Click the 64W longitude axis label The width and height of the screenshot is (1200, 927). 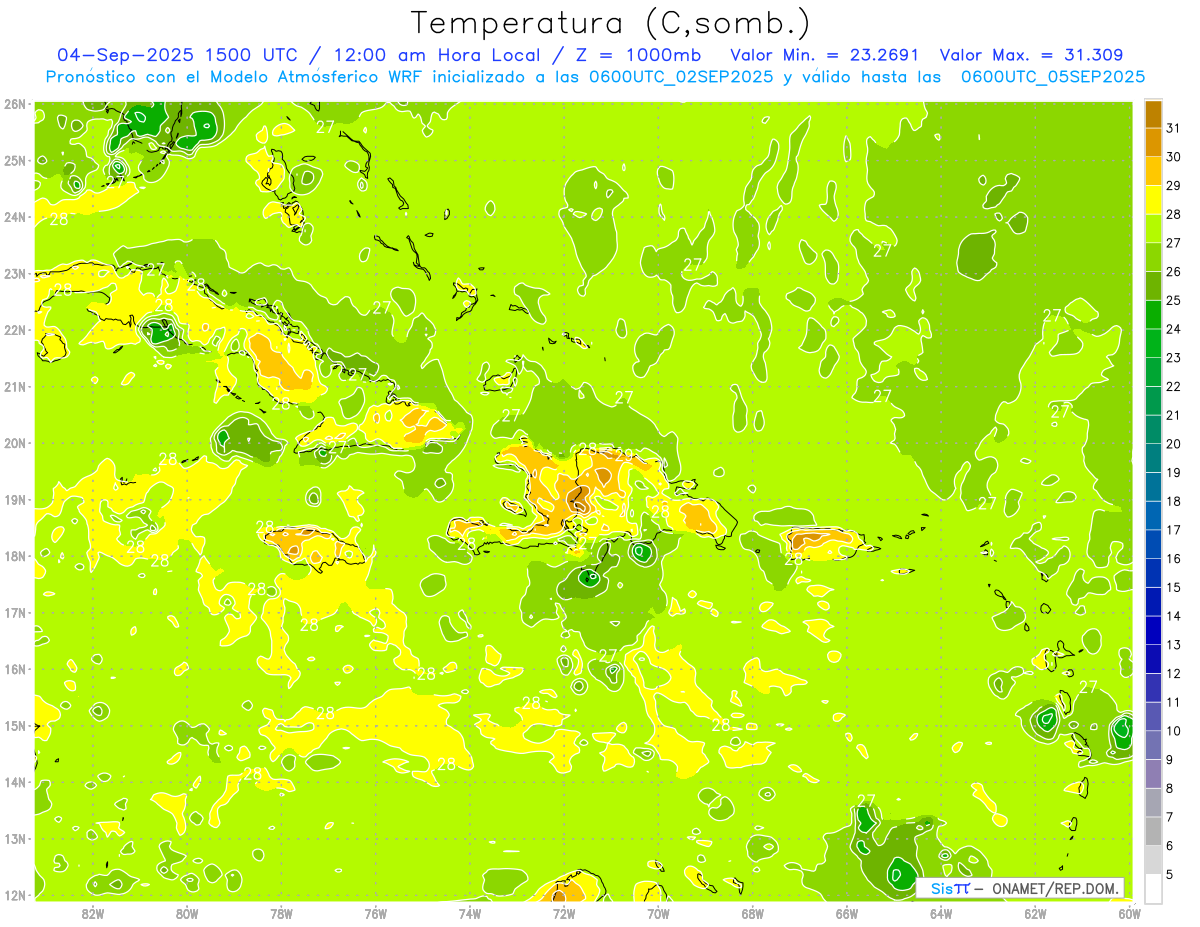tap(941, 913)
